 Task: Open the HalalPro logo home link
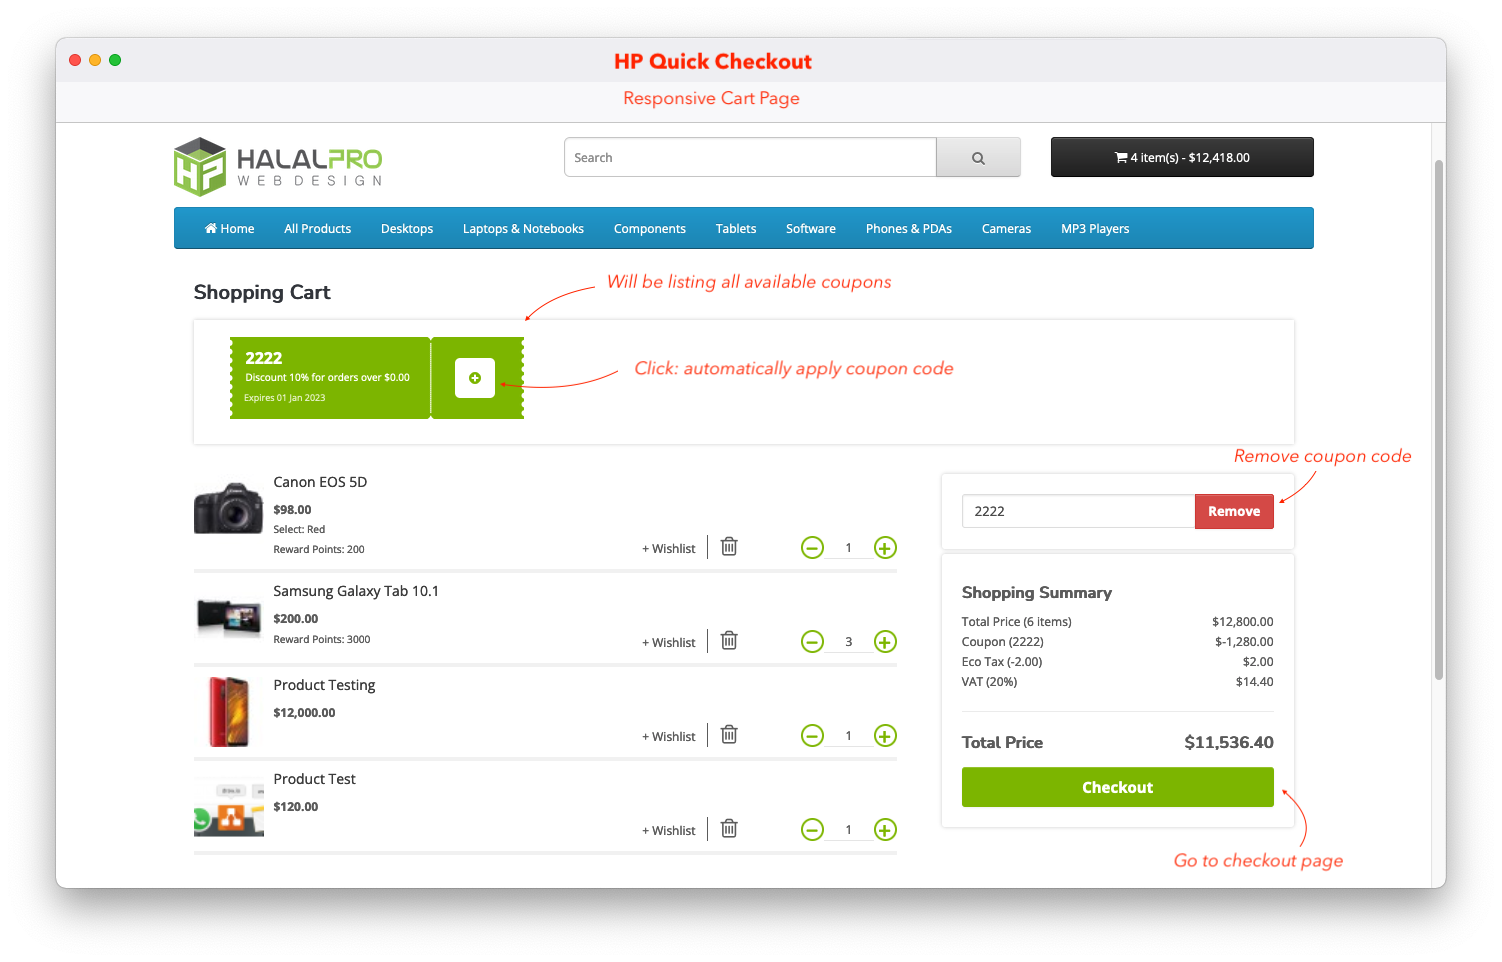(278, 167)
